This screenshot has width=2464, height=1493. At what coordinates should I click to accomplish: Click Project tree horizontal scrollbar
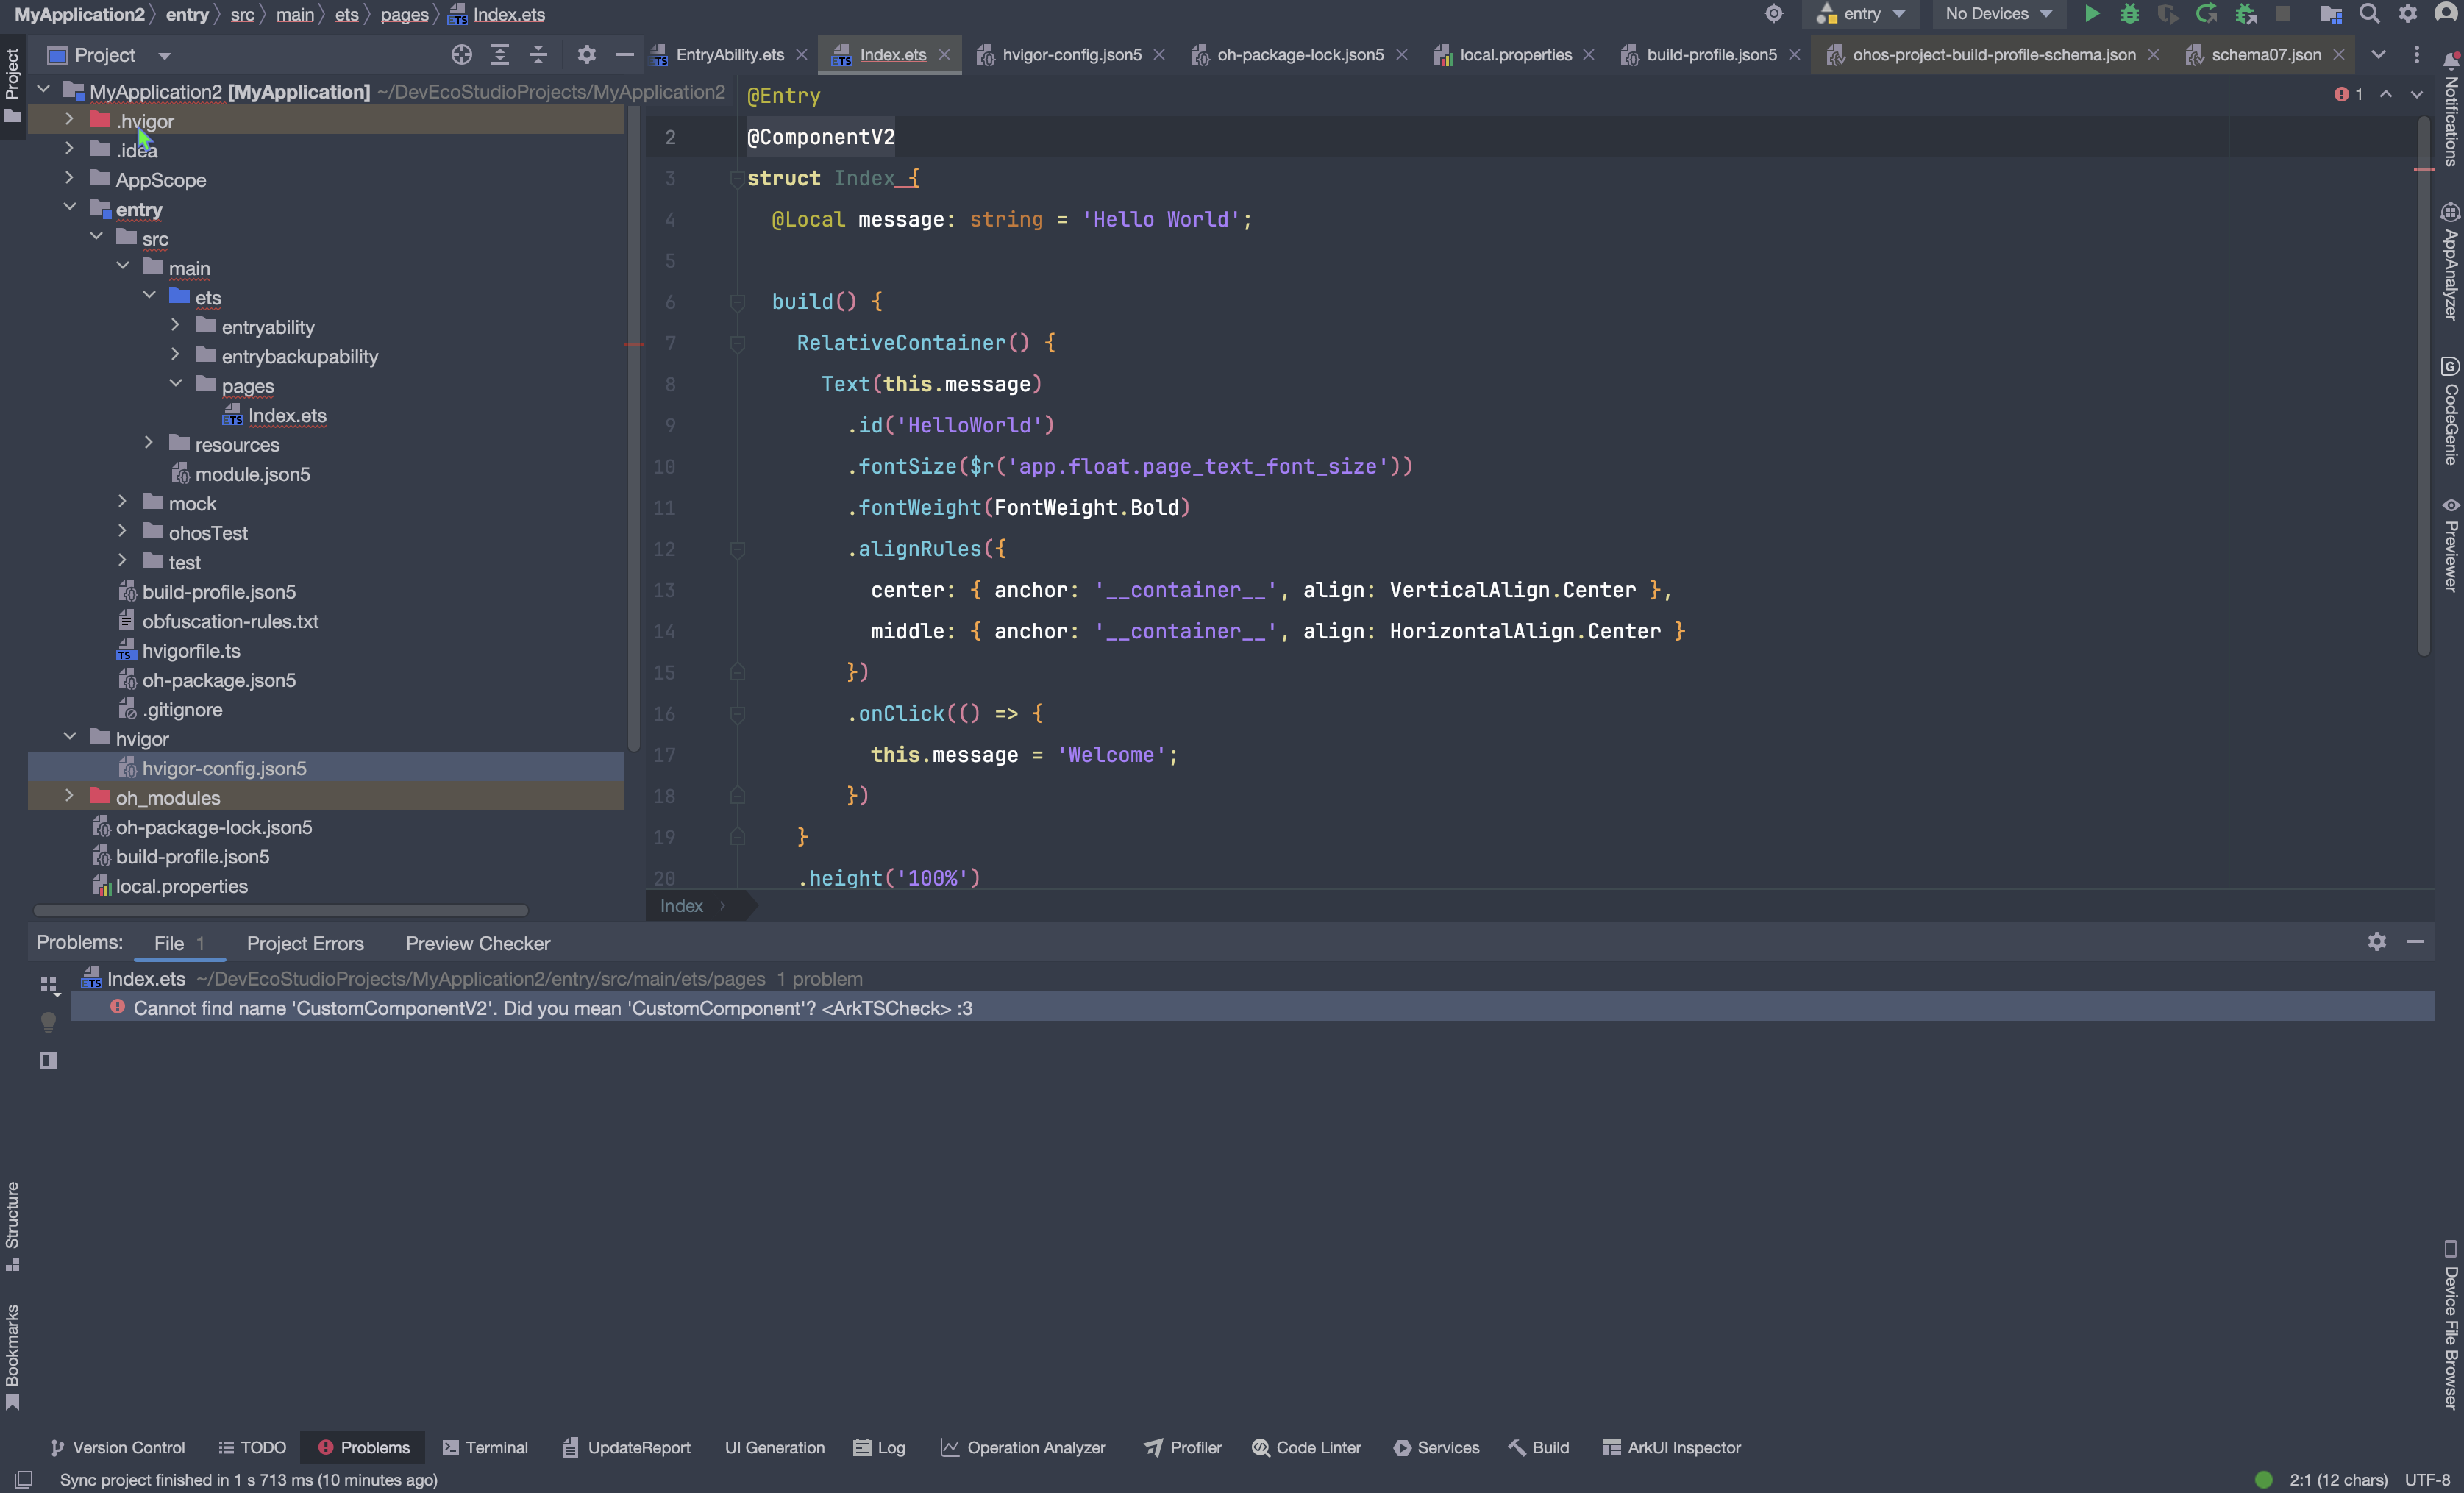tap(281, 910)
